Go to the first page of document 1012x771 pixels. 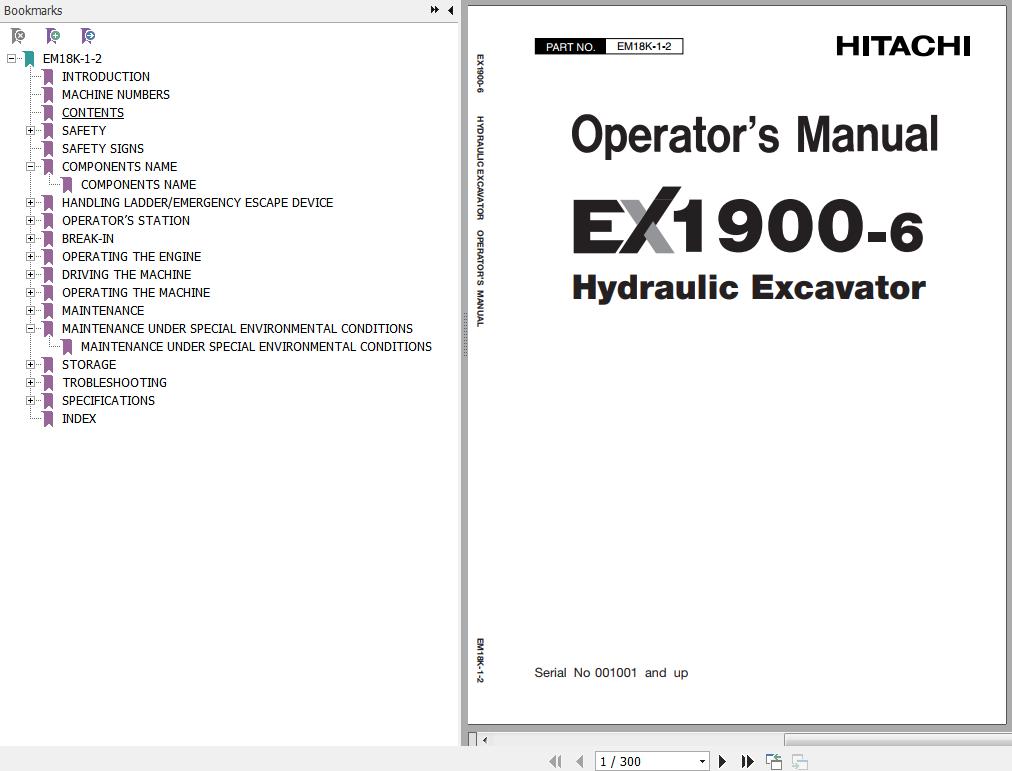coord(555,761)
